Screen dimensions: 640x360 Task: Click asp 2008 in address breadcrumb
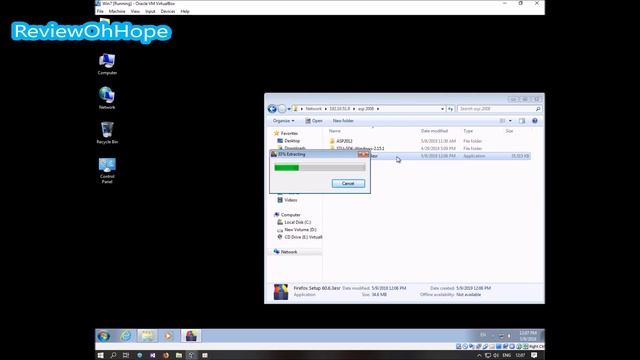[x=366, y=109]
